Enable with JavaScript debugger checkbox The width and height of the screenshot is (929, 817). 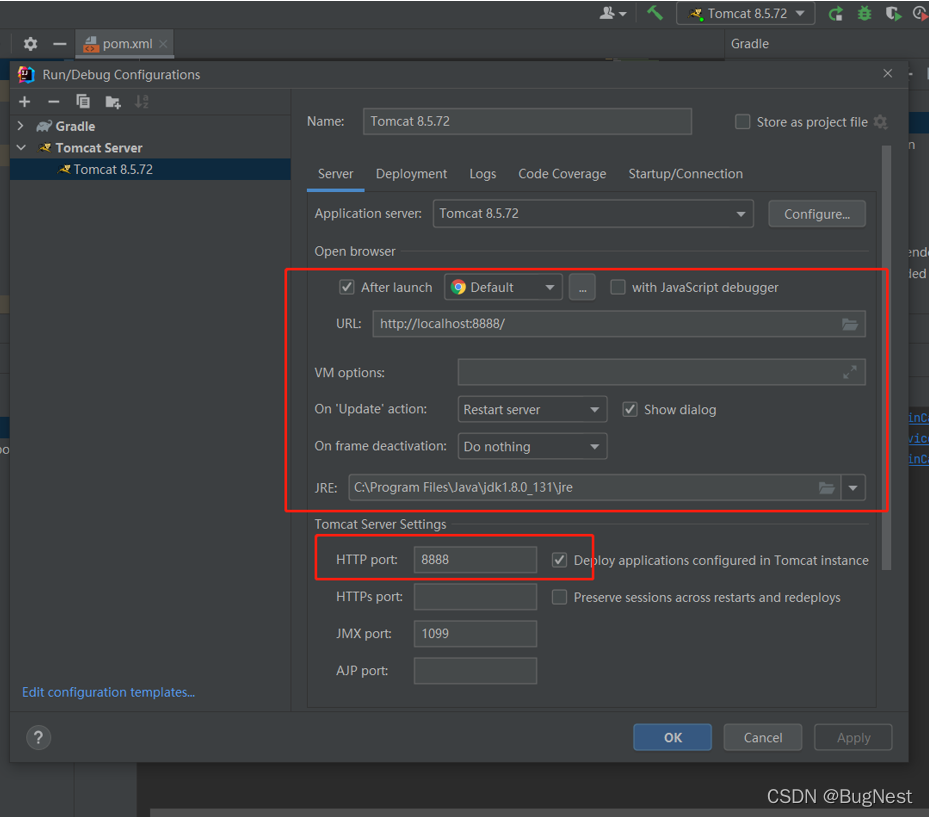click(617, 287)
